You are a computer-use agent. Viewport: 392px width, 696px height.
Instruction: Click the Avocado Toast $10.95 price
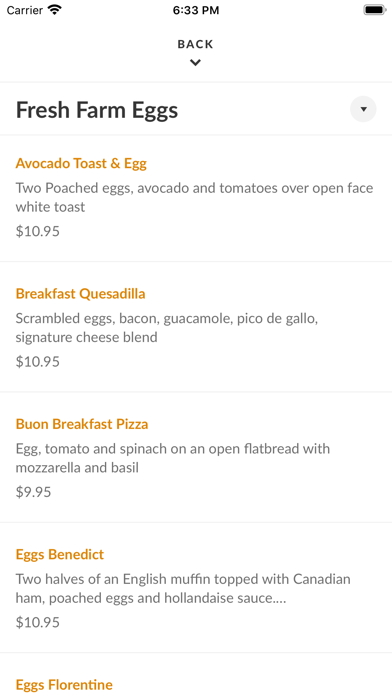[x=38, y=231]
